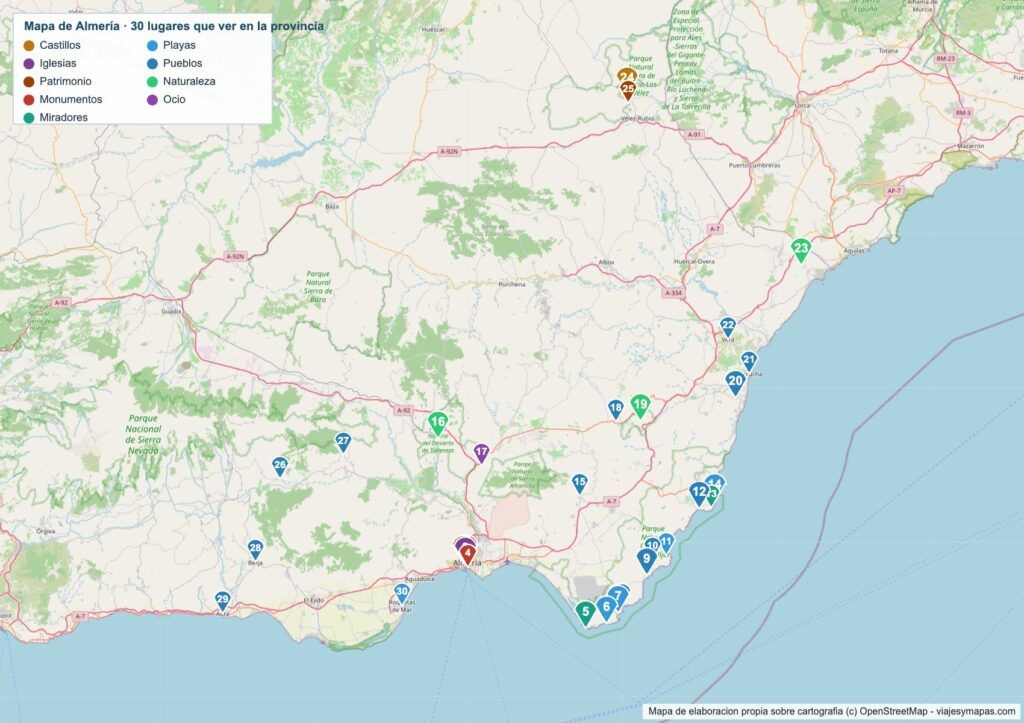Viewport: 1024px width, 723px height.
Task: Click green marker number 19
Action: click(640, 406)
